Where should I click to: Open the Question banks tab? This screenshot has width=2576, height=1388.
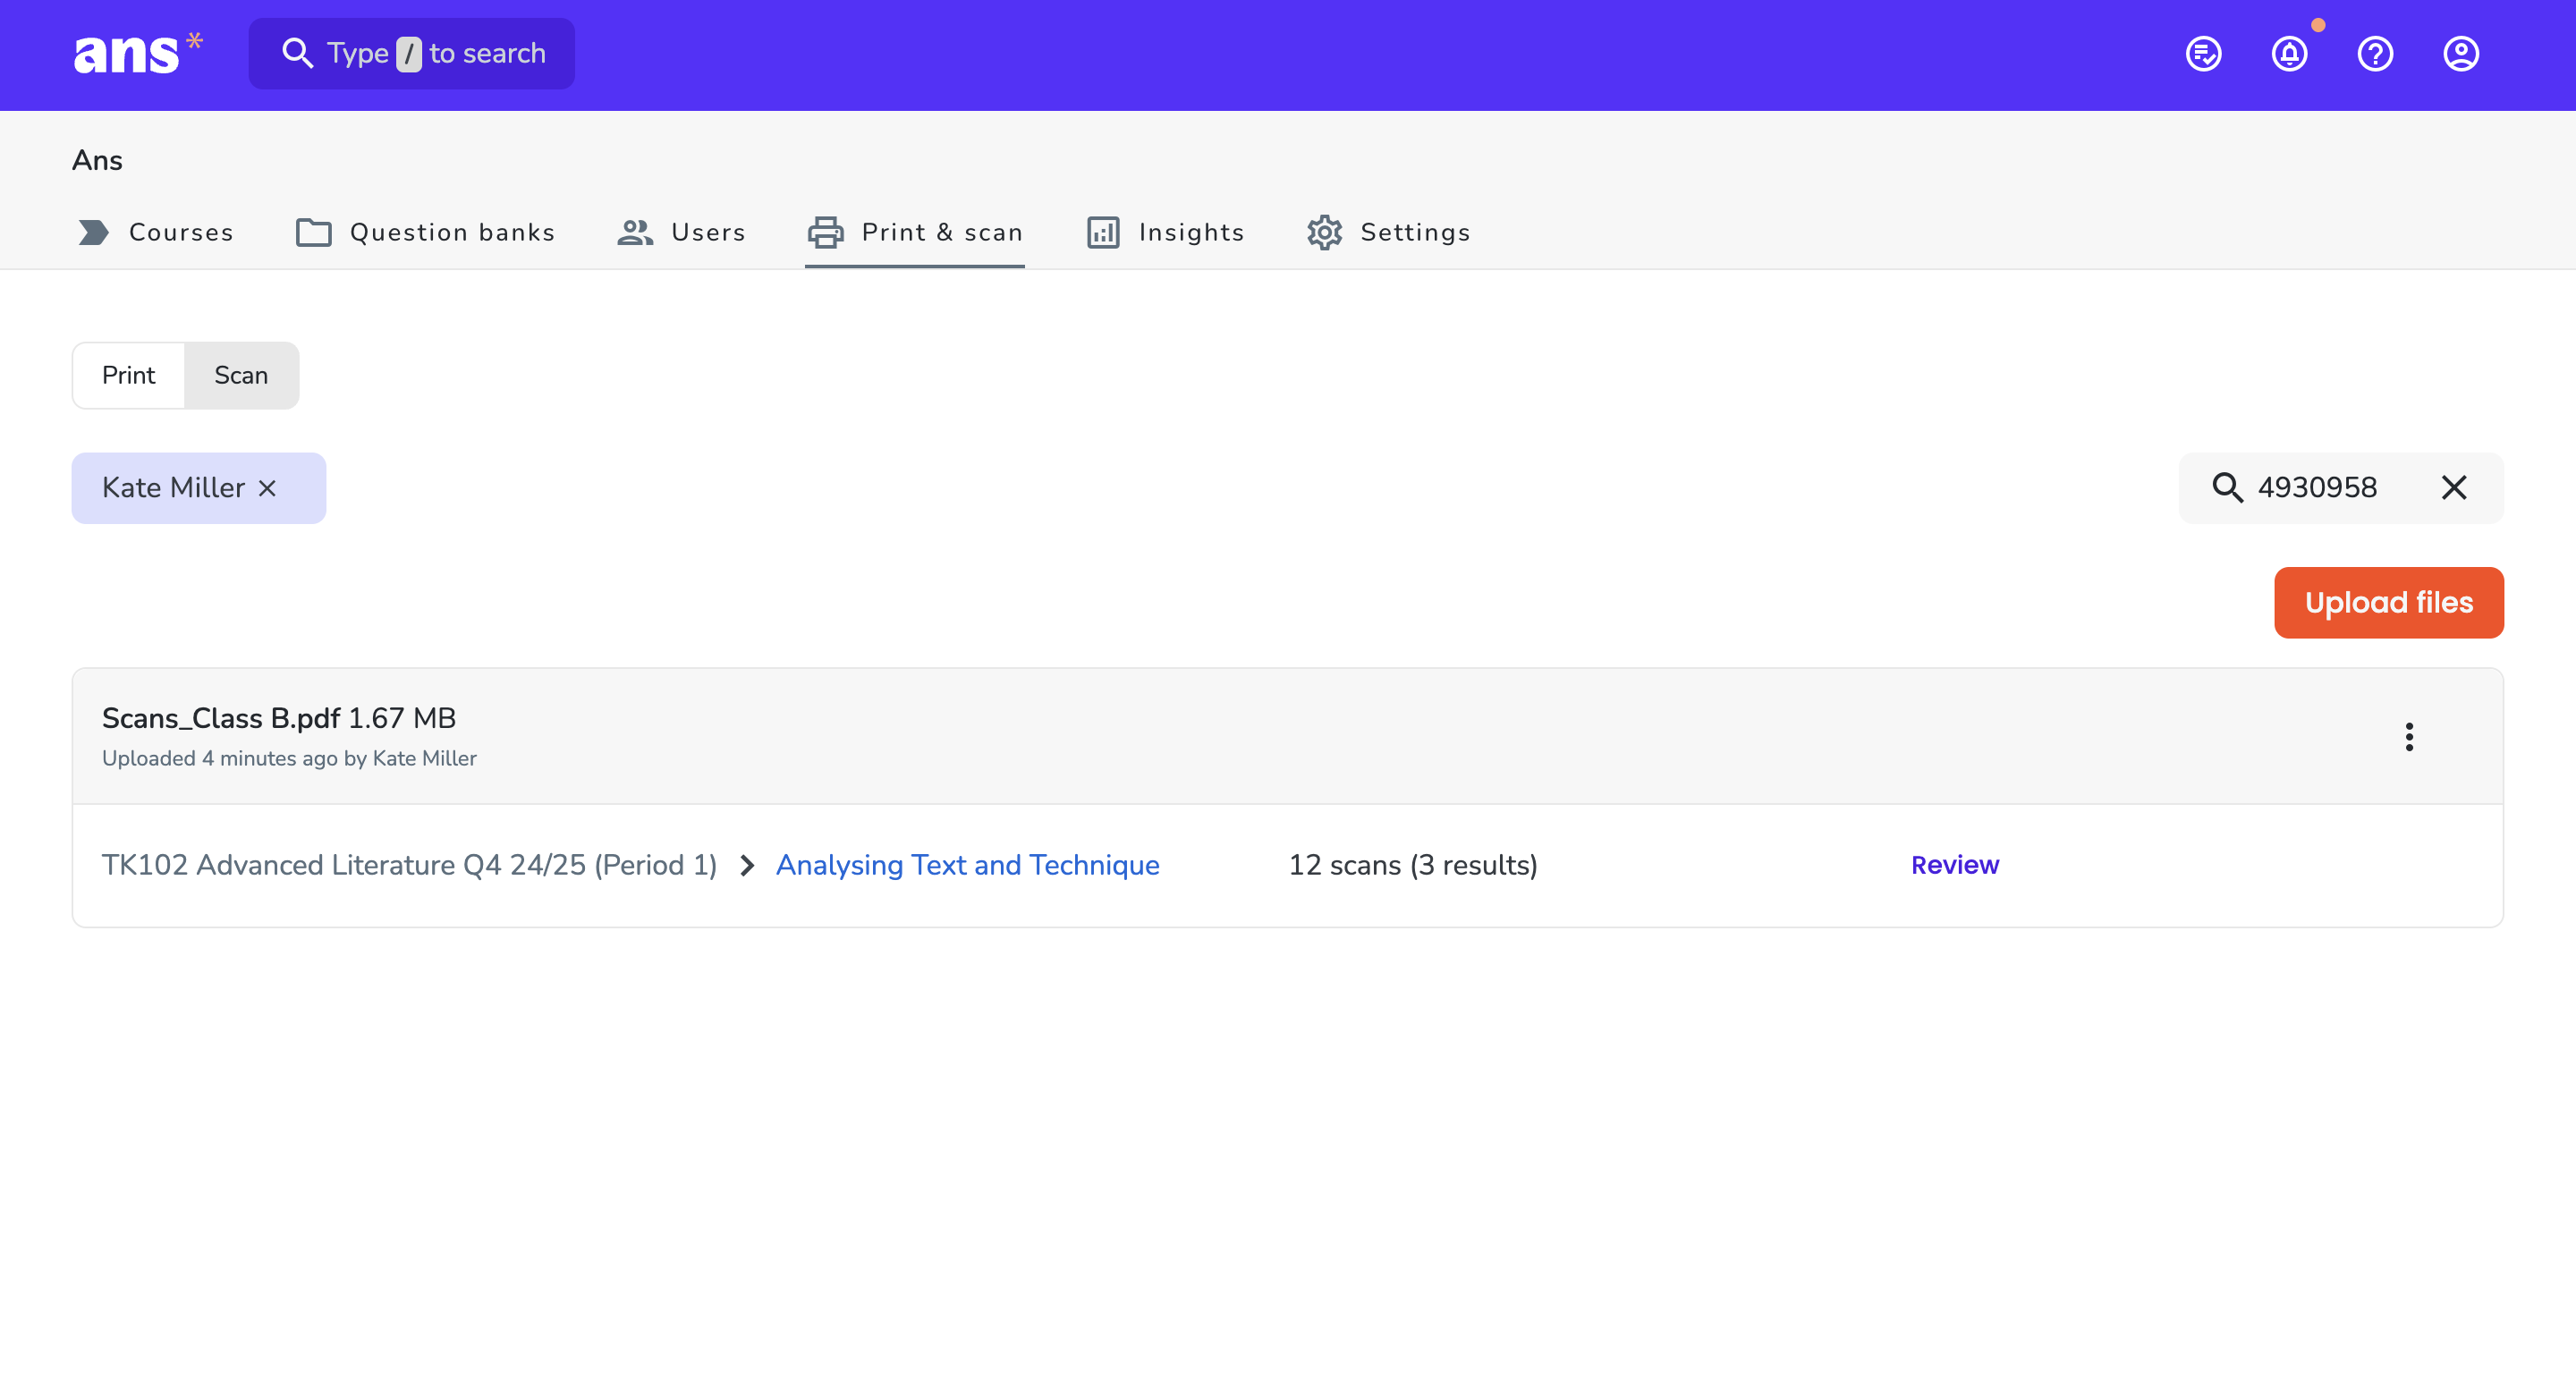pos(425,232)
